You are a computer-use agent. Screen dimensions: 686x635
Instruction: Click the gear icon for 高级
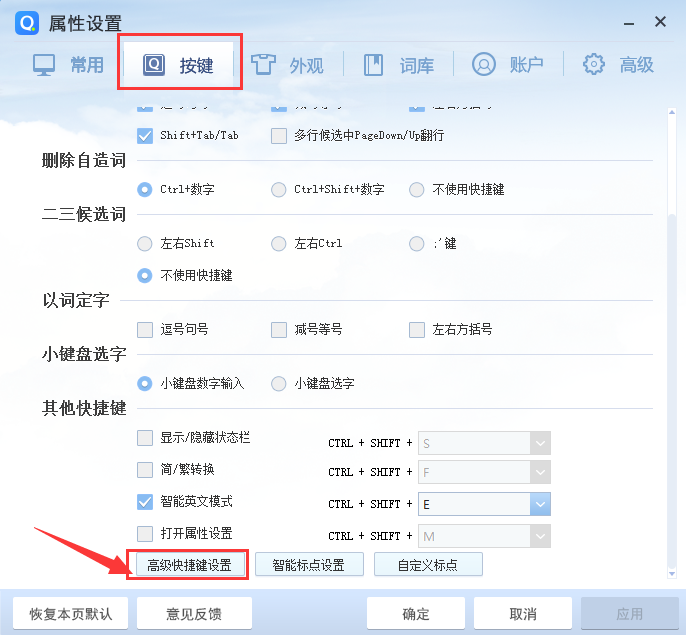[594, 65]
